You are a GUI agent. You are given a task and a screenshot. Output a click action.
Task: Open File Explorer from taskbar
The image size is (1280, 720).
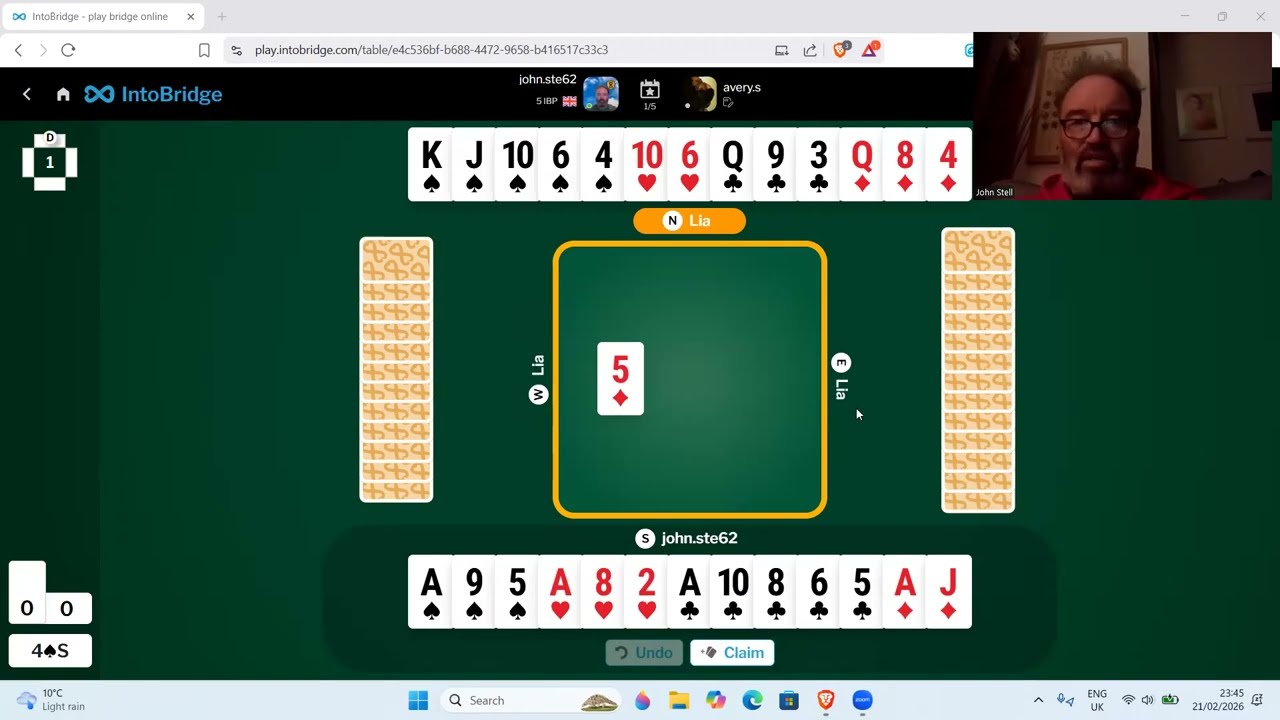coord(679,700)
